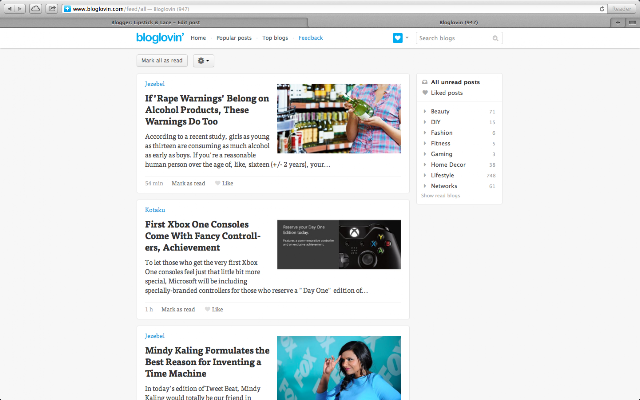The width and height of the screenshot is (640, 400).
Task: Open dropdown arrow beside heart icon
Action: [x=407, y=38]
